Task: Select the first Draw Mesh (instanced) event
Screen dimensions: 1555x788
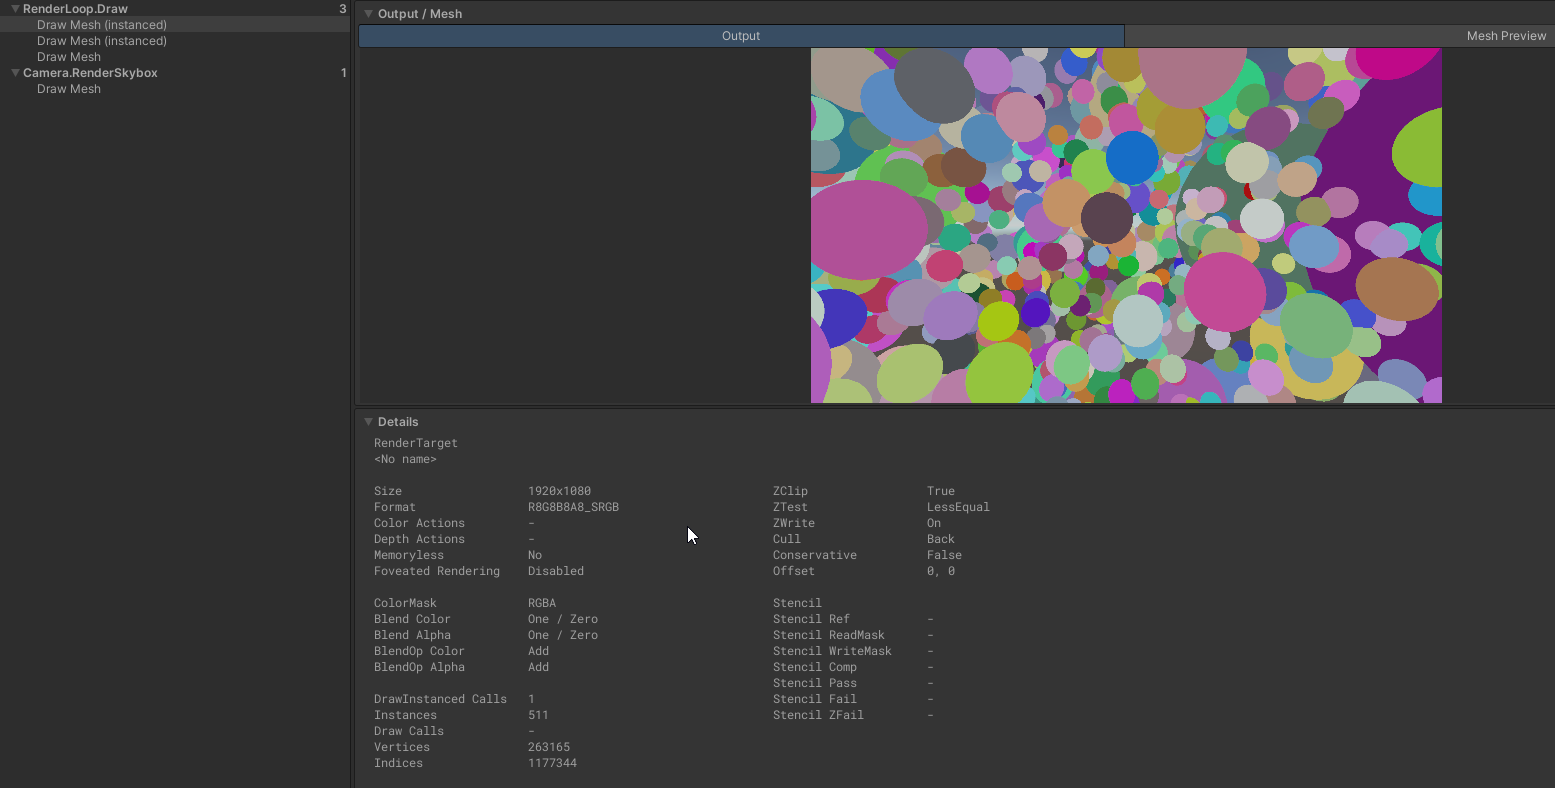Action: click(175, 25)
